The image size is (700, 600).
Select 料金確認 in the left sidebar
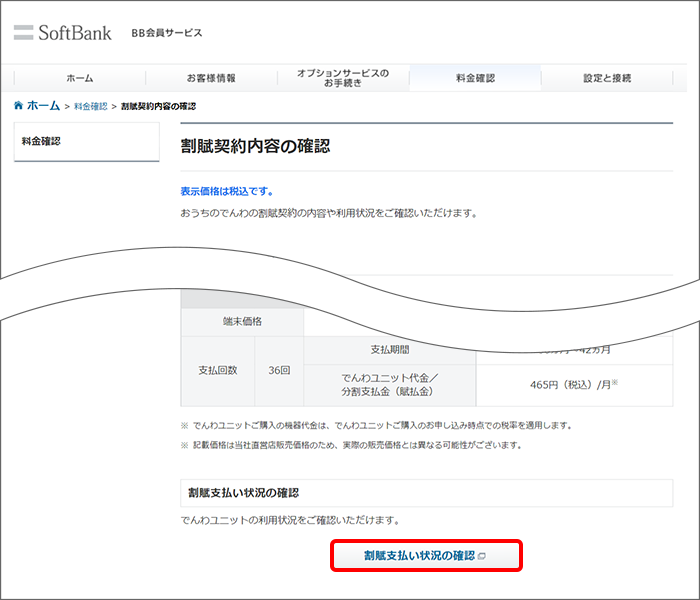[x=87, y=142]
